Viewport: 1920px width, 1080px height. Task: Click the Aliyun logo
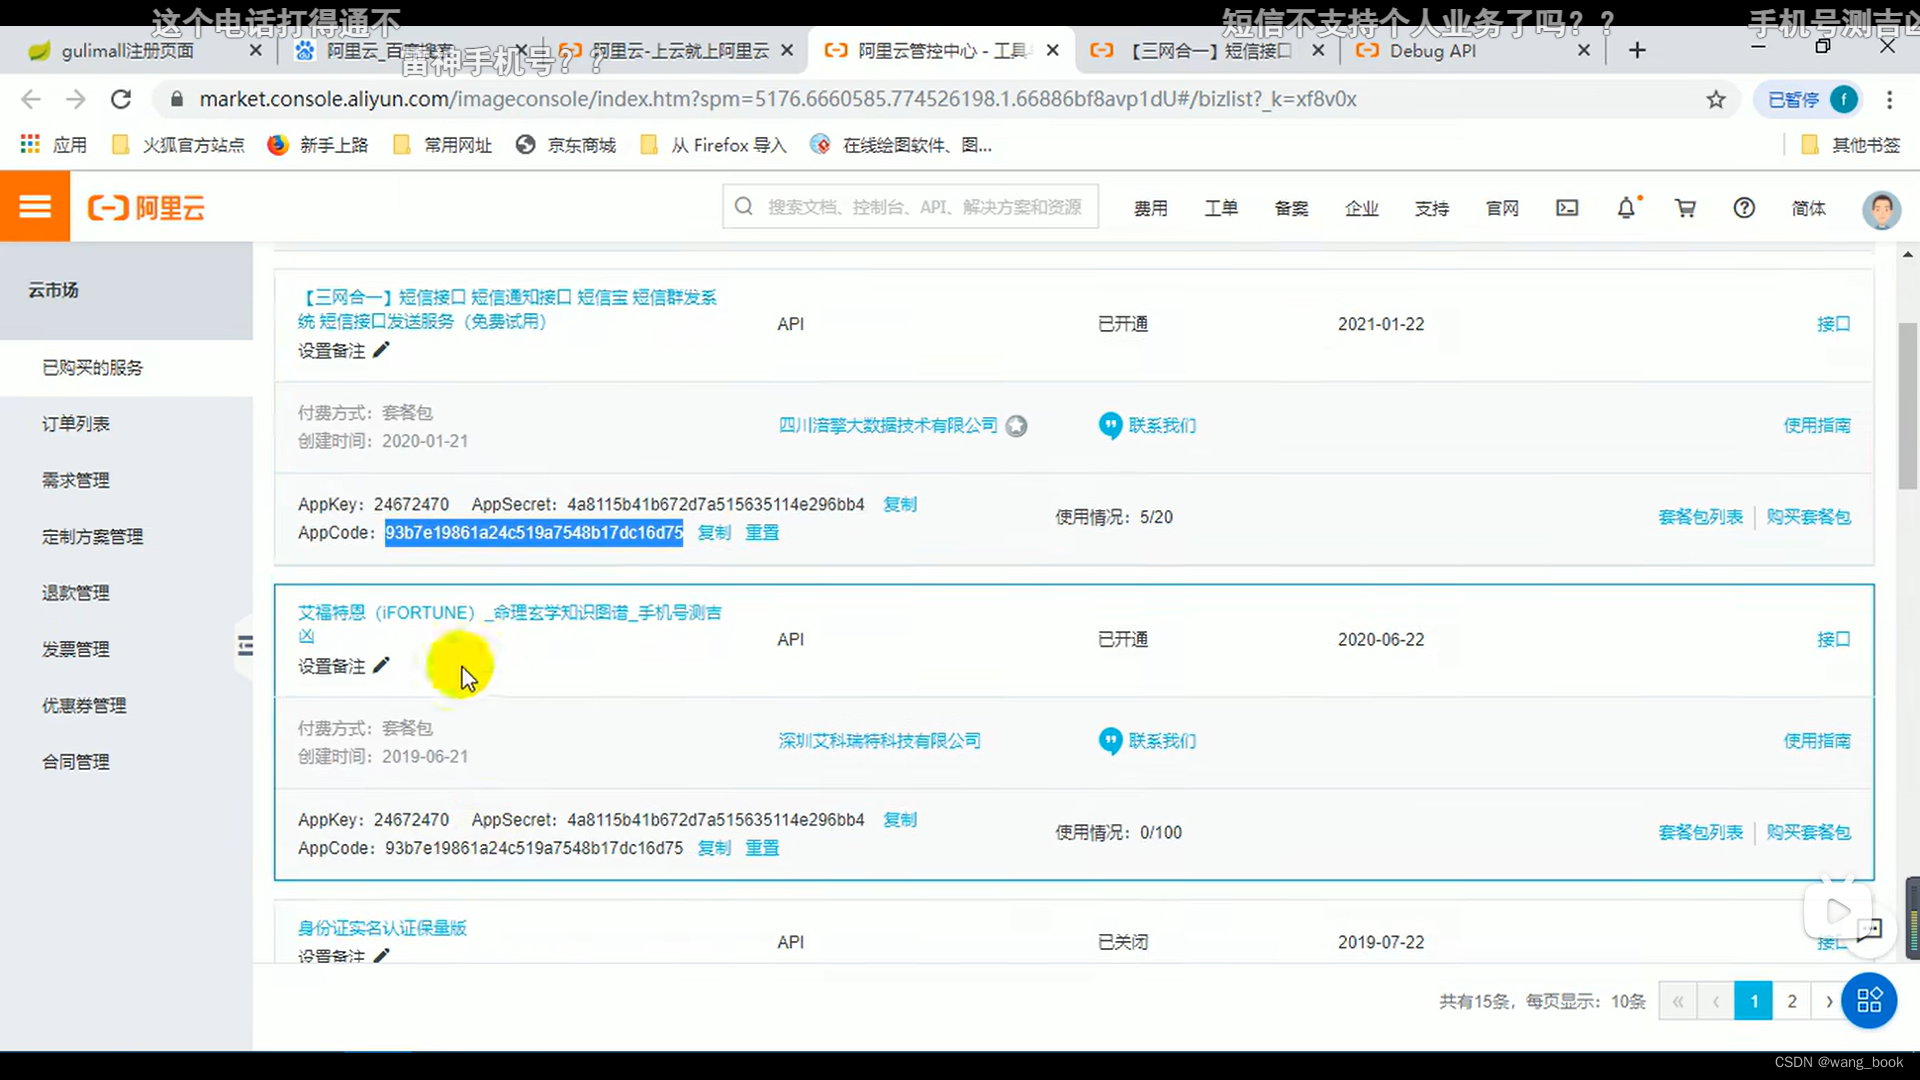(146, 208)
